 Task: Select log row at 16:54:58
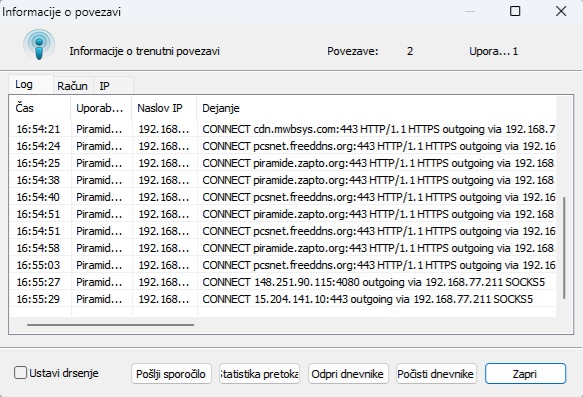click(x=283, y=248)
